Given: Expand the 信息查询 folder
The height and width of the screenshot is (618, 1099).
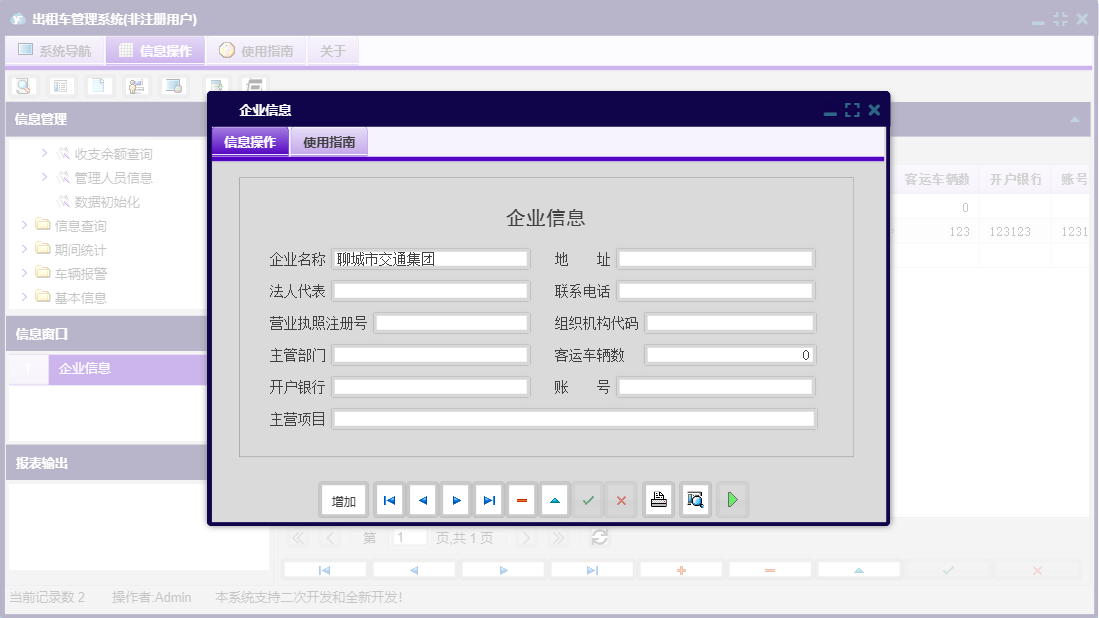Looking at the screenshot, I should [26, 225].
